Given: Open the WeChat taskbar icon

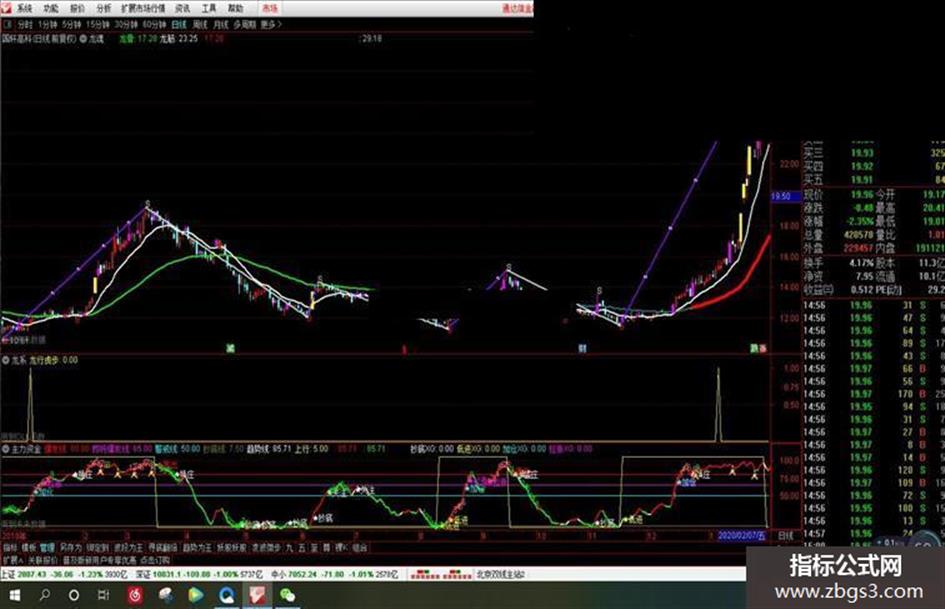Looking at the screenshot, I should click(x=287, y=595).
